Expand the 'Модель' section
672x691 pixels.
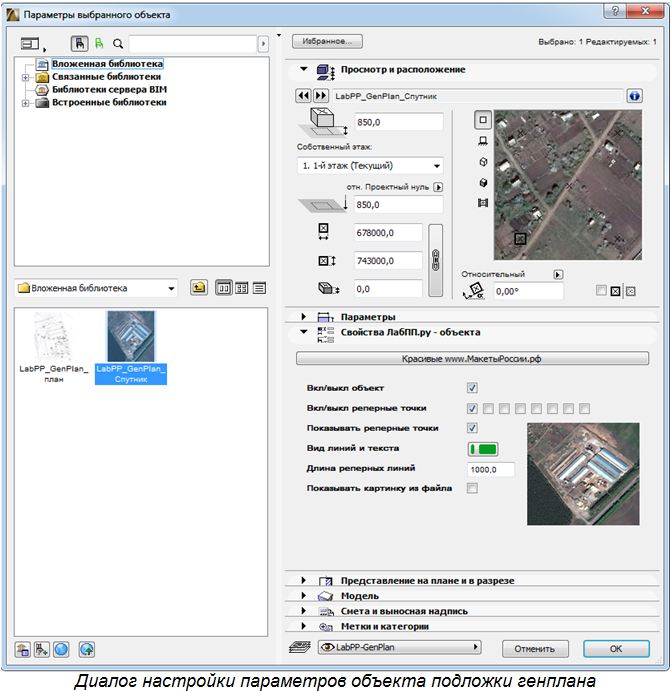point(304,595)
